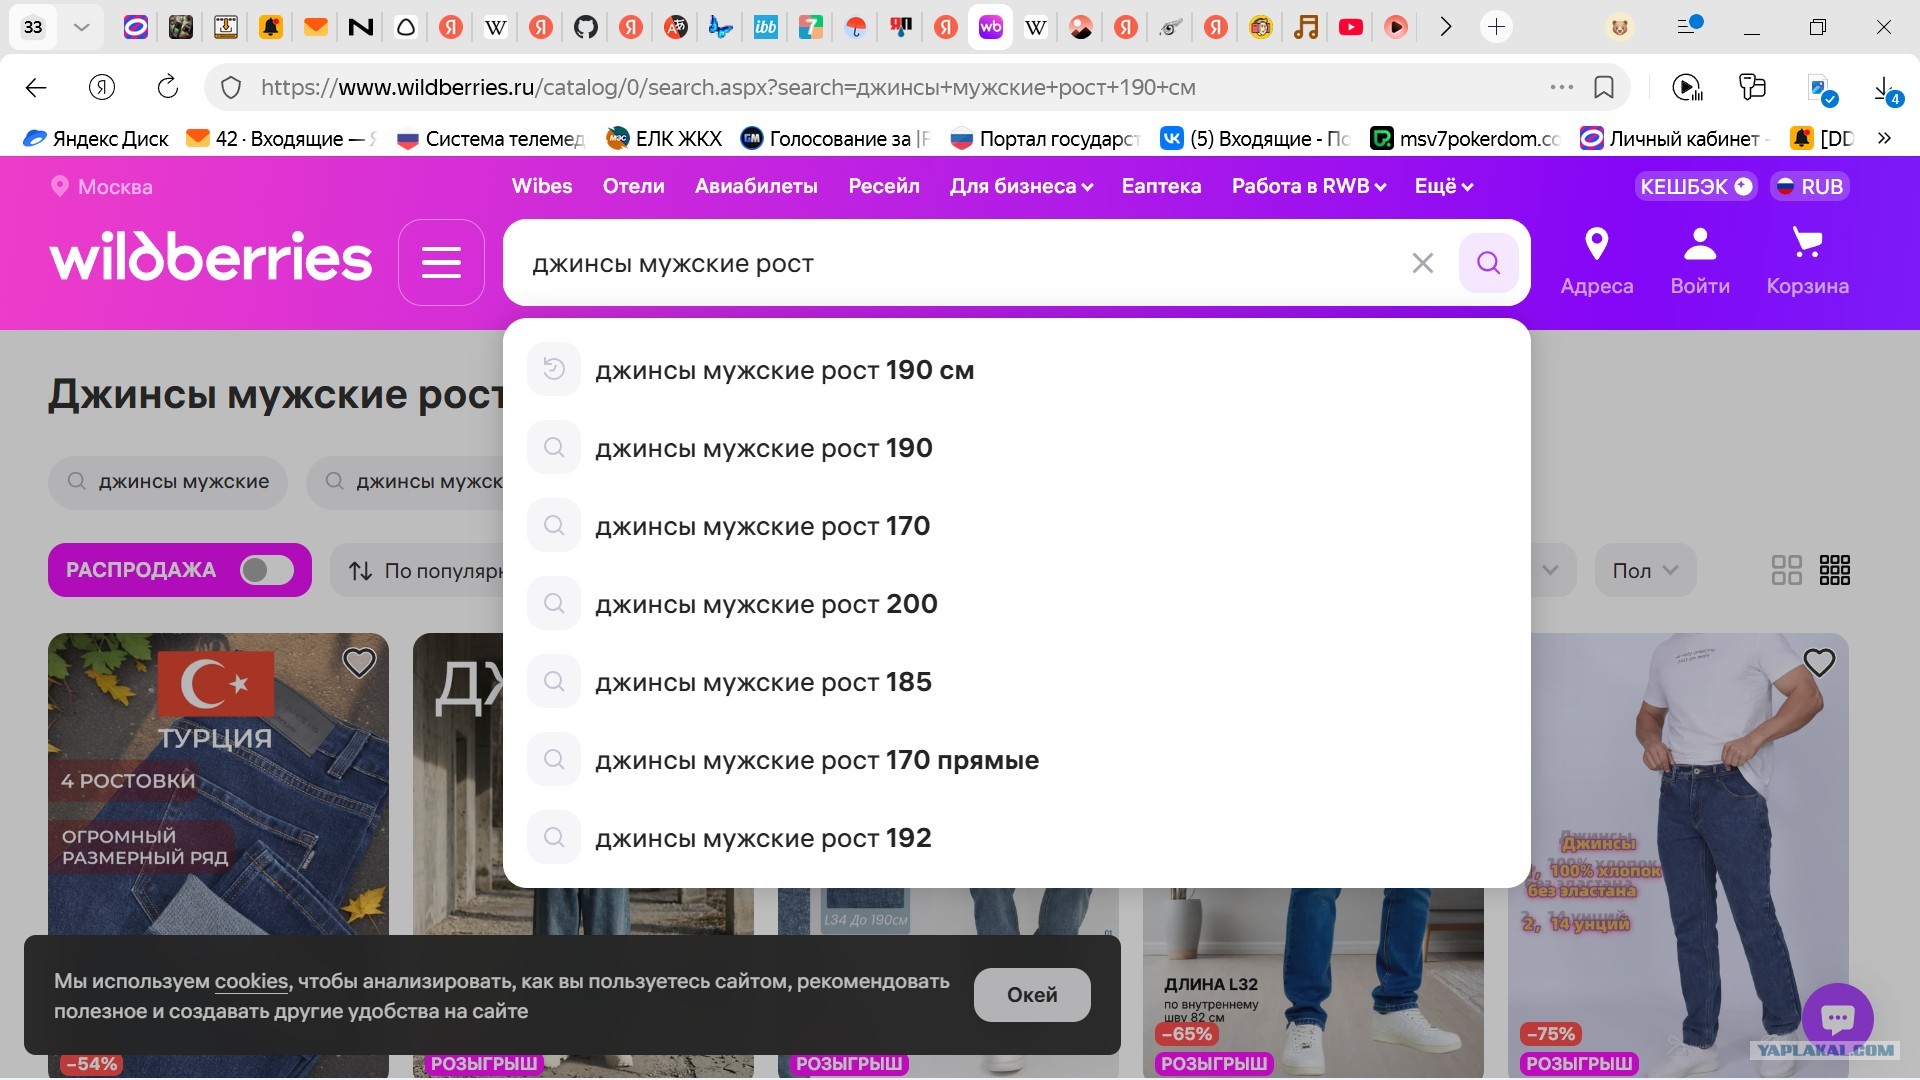
Task: Click the Войти profile icon
Action: pos(1700,262)
